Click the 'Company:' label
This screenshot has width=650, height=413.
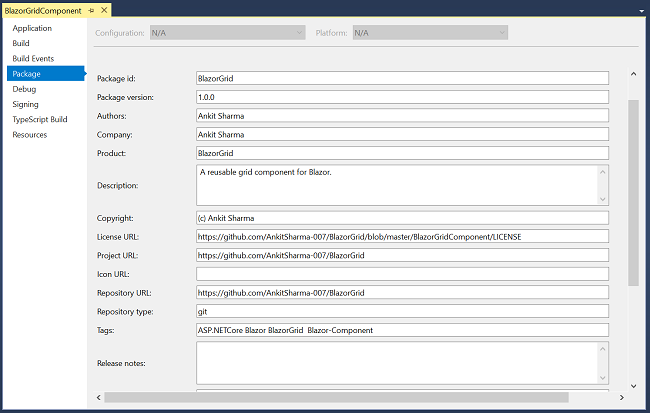click(114, 134)
